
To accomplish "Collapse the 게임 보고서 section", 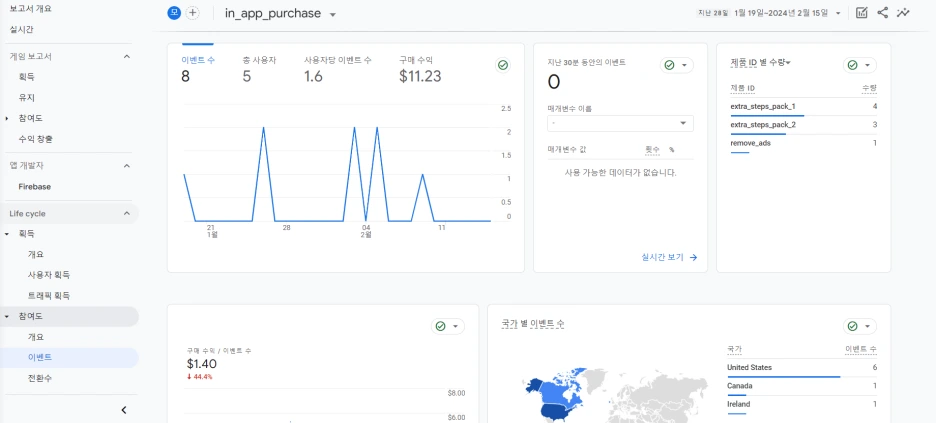I will [x=126, y=57].
